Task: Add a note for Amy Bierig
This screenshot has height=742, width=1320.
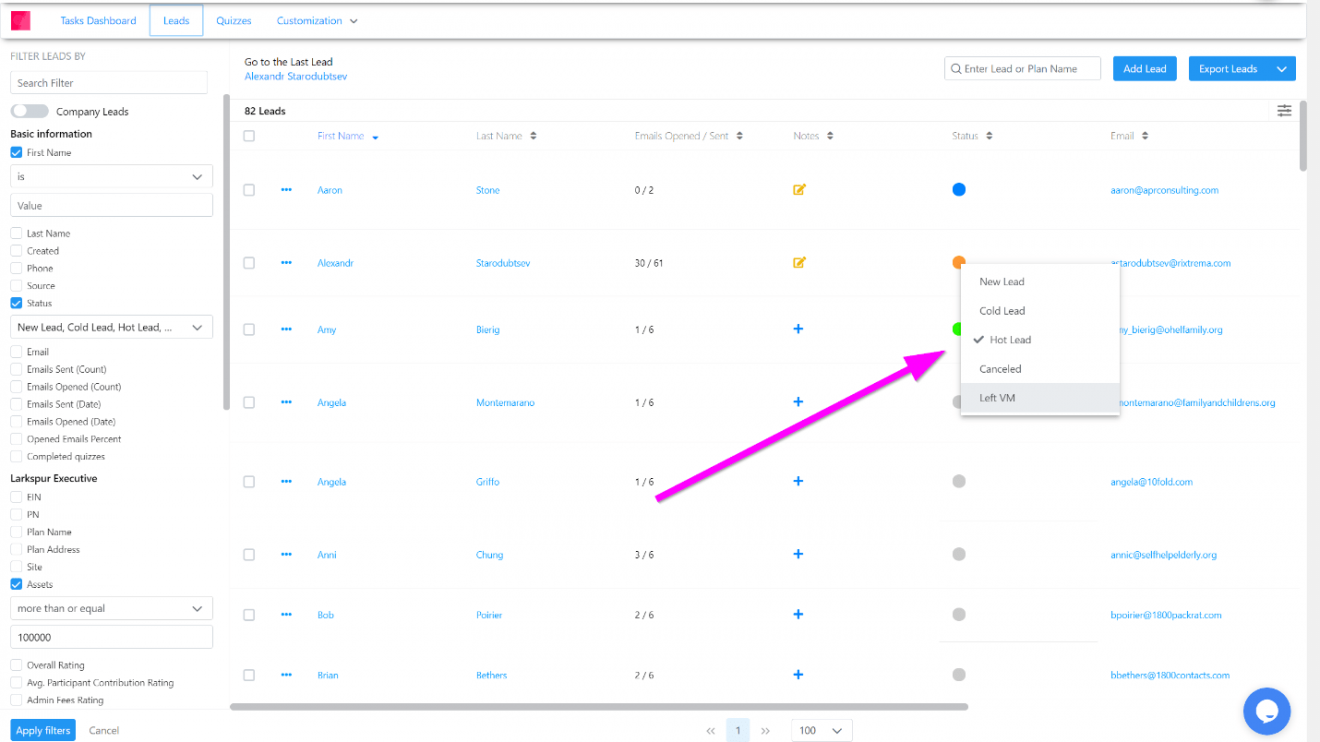Action: click(x=798, y=329)
